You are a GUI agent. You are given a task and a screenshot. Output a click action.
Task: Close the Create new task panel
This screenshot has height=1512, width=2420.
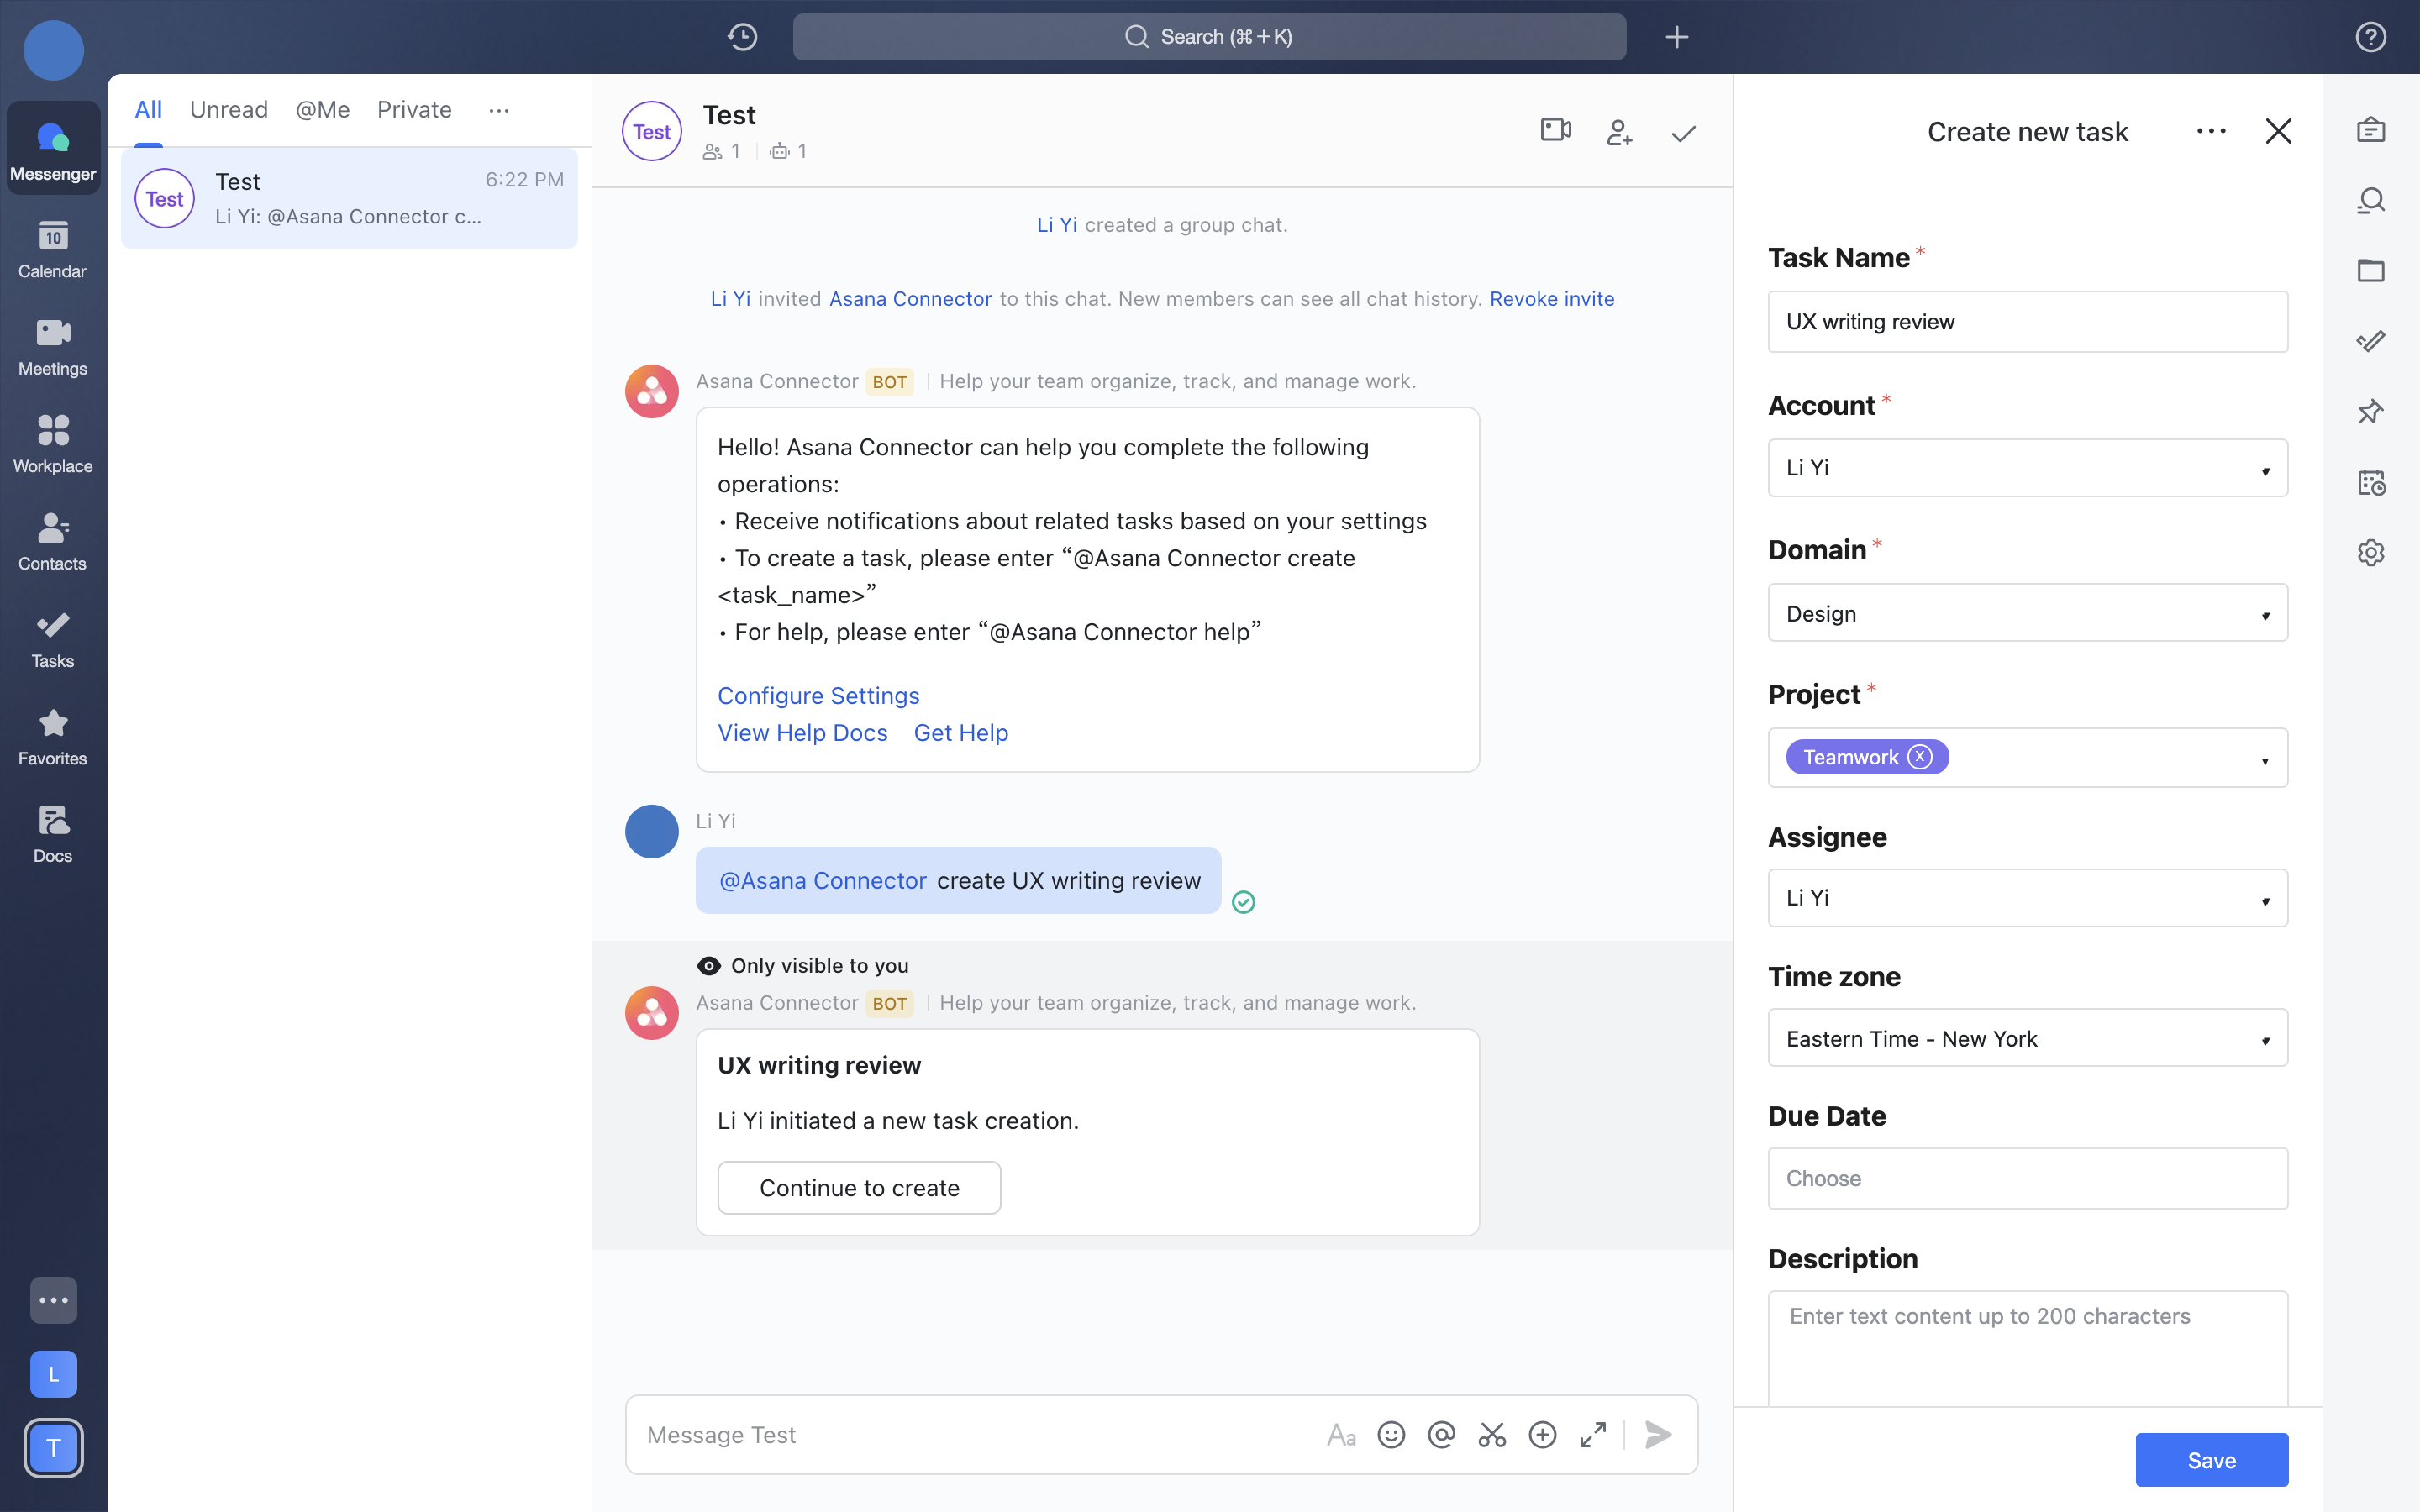tap(2278, 131)
